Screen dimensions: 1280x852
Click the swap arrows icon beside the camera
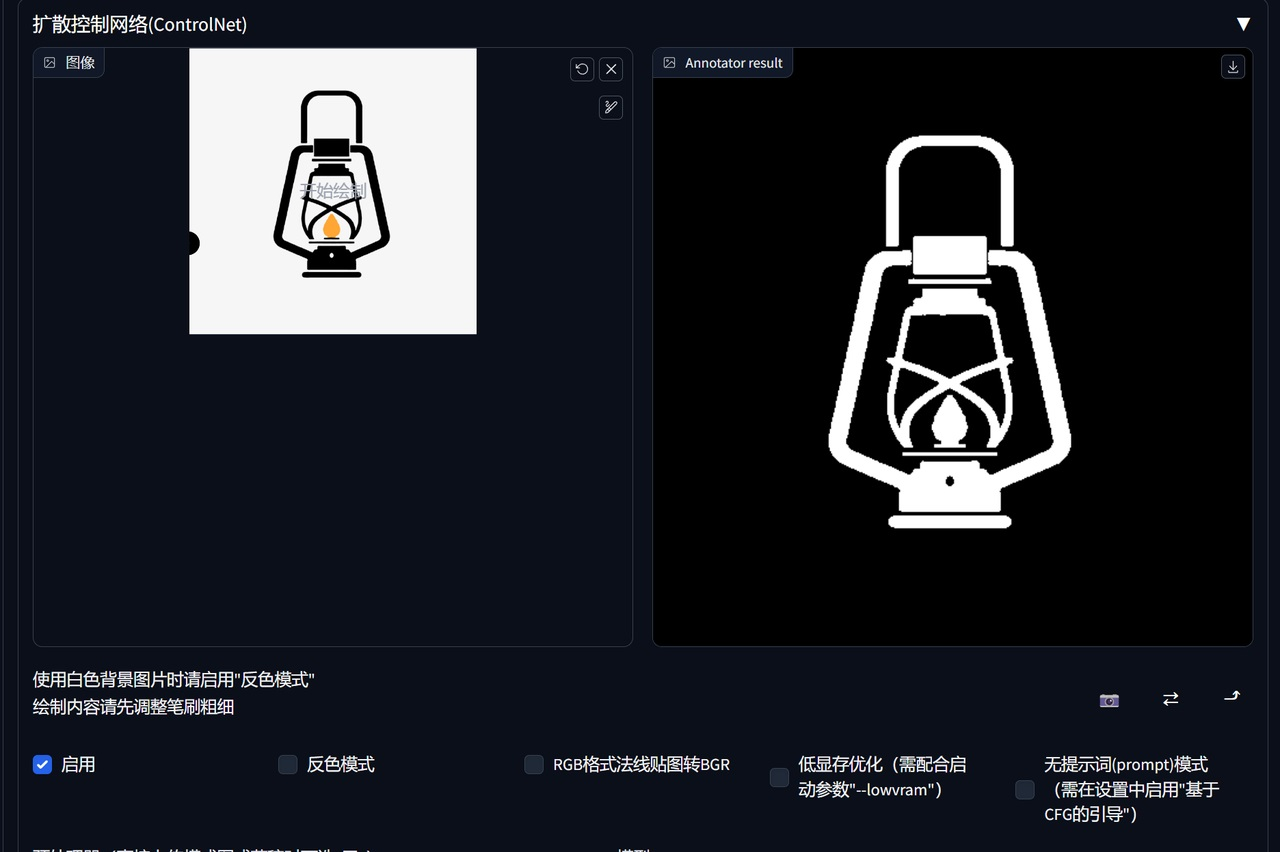click(x=1170, y=699)
